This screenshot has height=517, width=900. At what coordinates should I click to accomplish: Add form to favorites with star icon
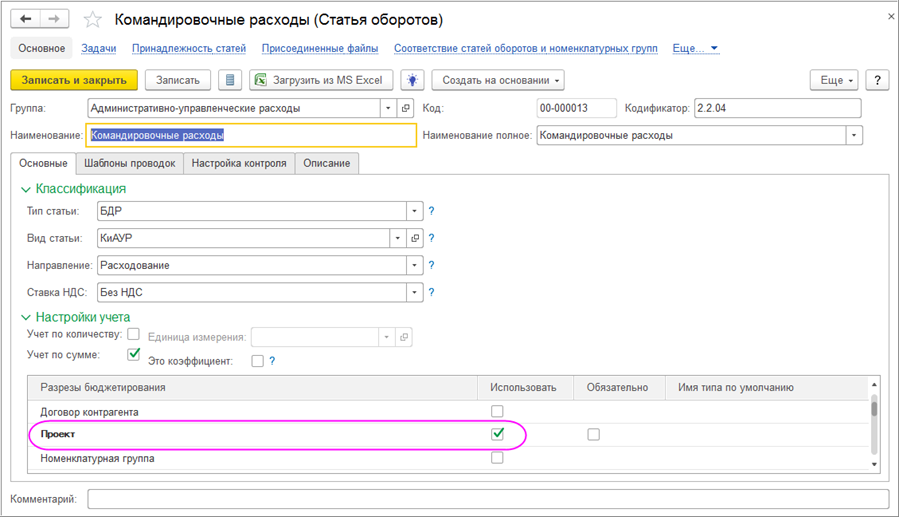92,20
